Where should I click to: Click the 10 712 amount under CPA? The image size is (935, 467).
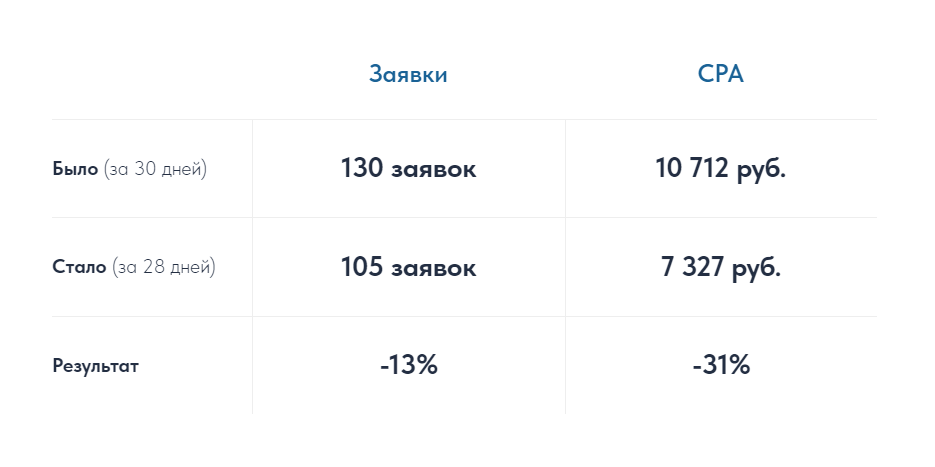(691, 169)
